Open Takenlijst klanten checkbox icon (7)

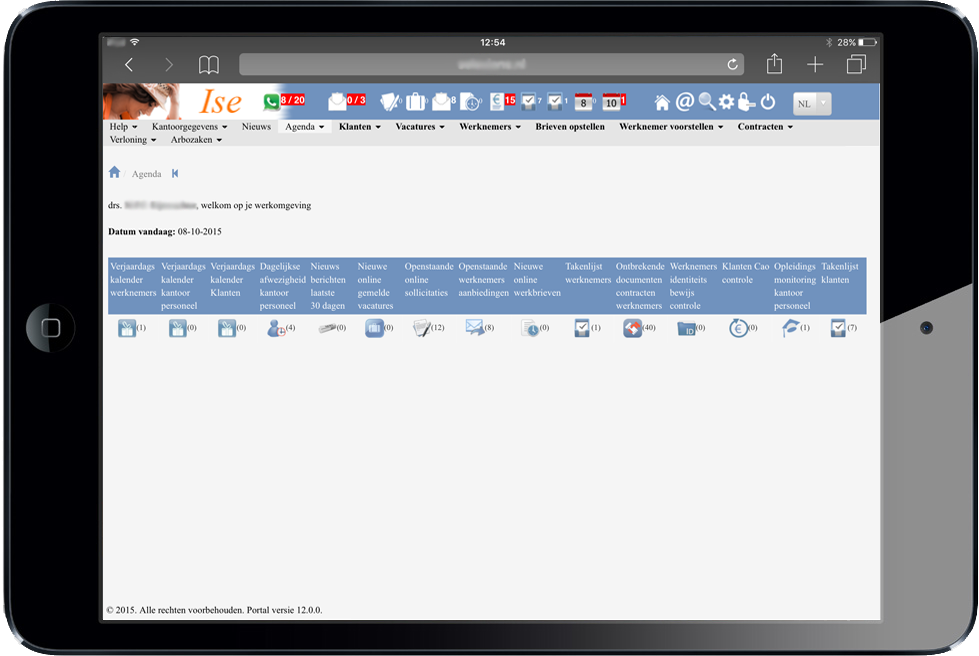[838, 328]
